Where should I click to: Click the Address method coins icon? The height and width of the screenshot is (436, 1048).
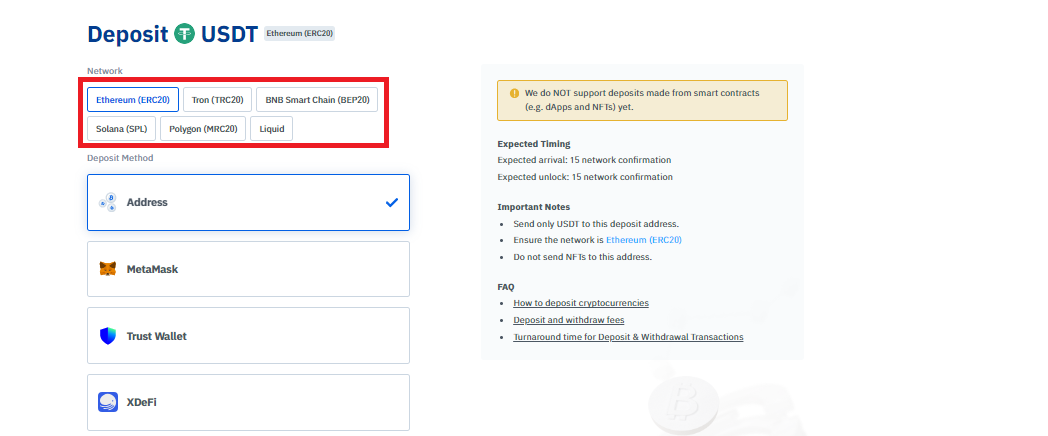point(108,202)
